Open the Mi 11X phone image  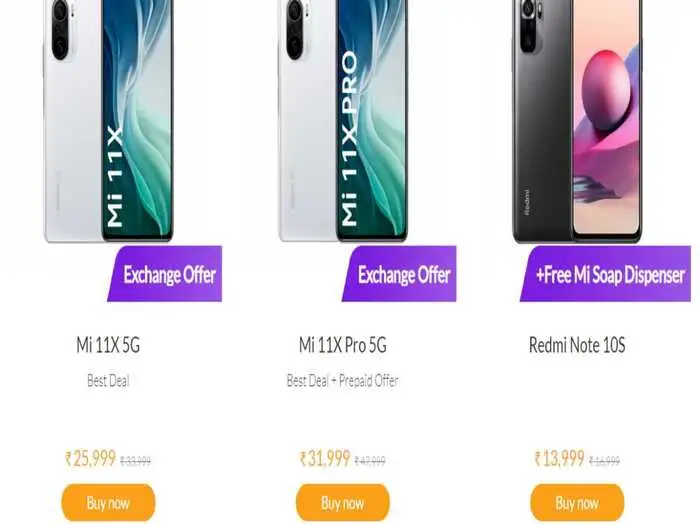coord(108,121)
